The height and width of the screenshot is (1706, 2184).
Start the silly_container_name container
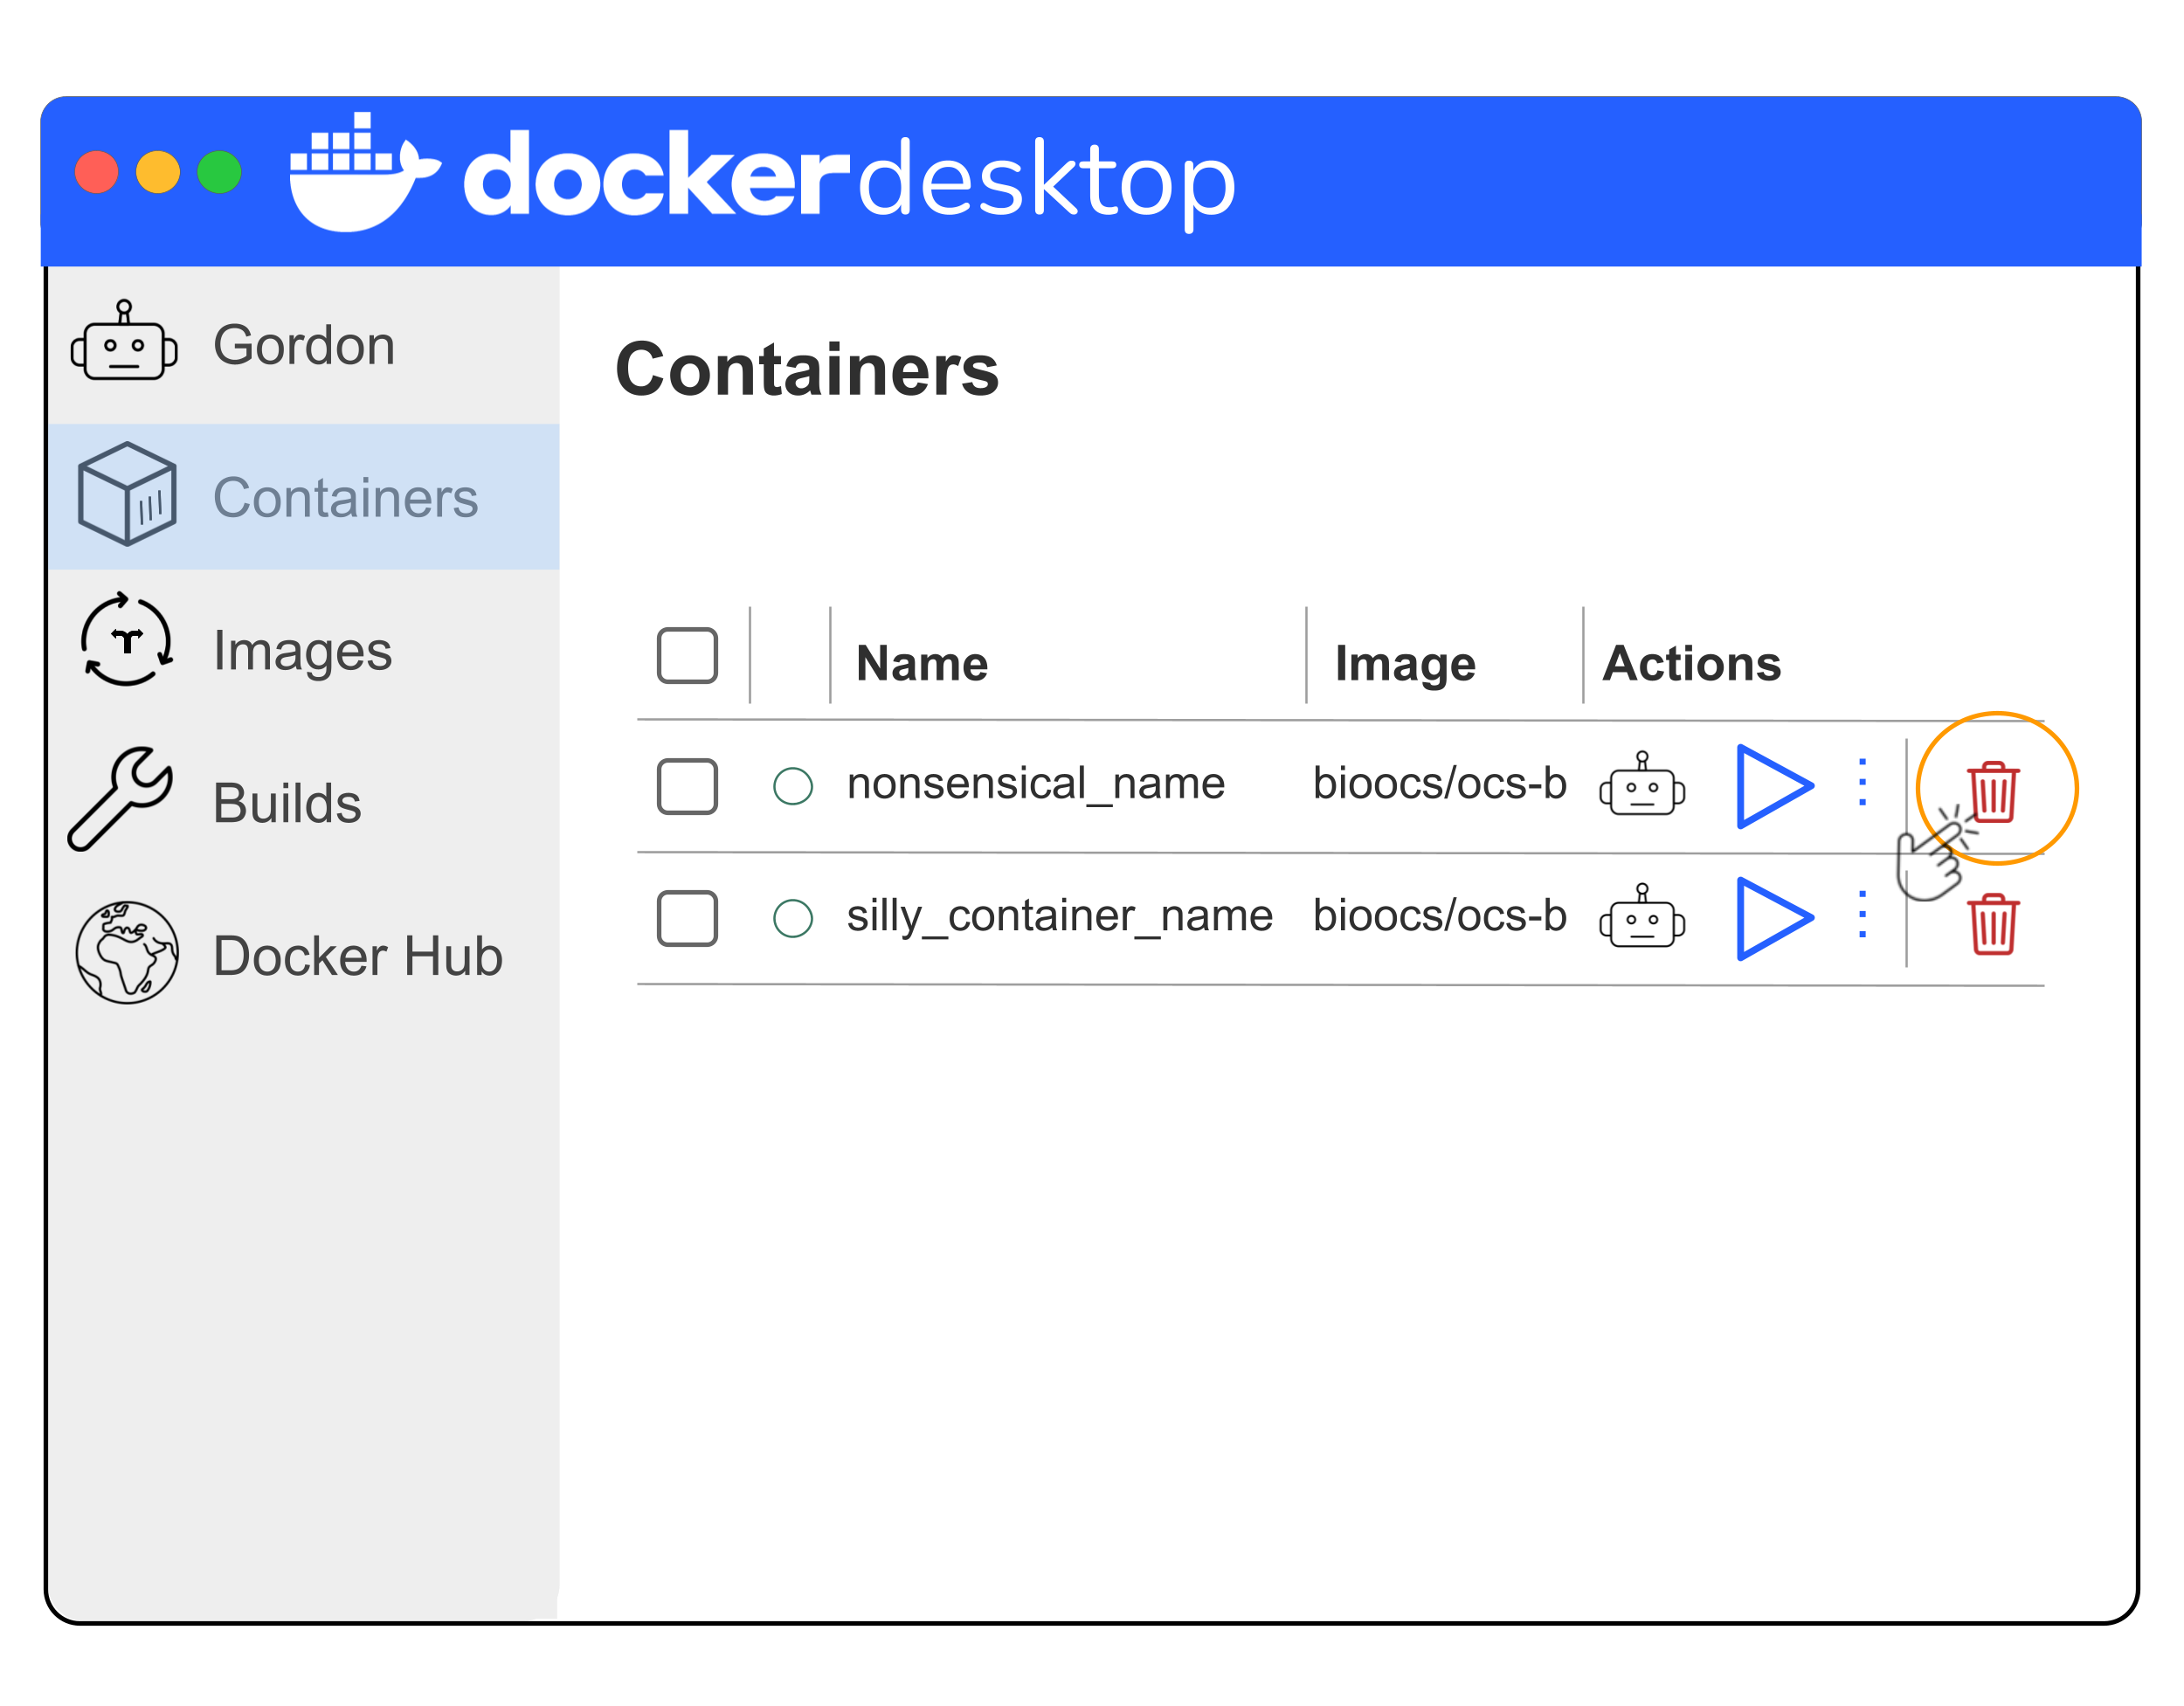[x=1773, y=918]
